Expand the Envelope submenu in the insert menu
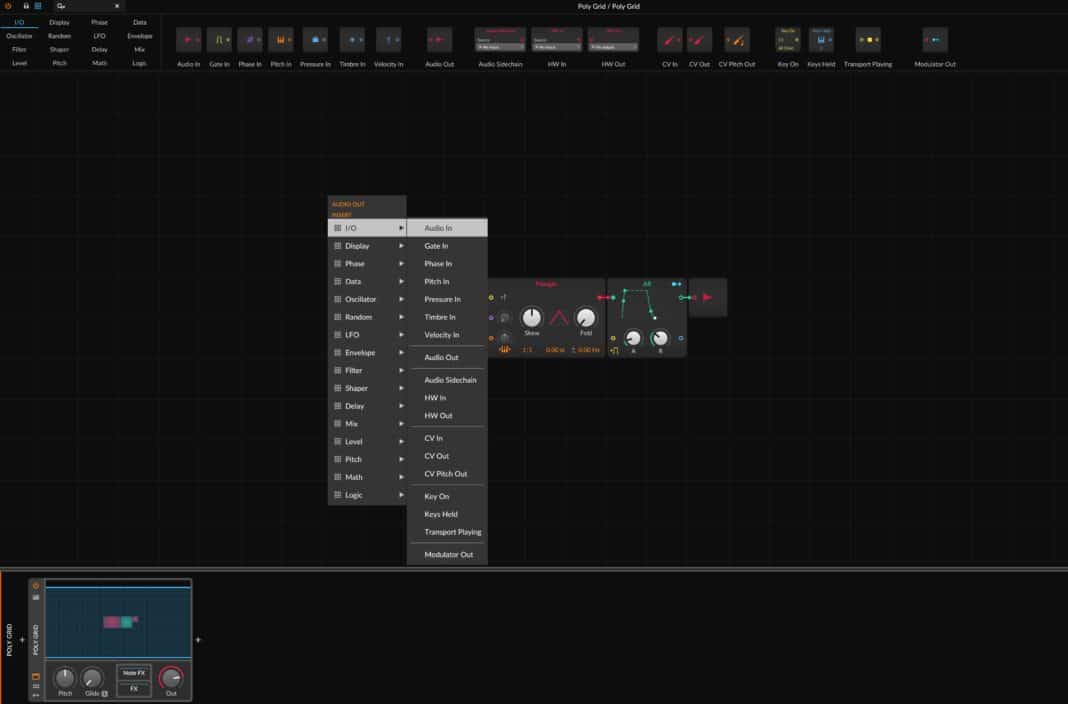The width and height of the screenshot is (1068, 704). 367,352
